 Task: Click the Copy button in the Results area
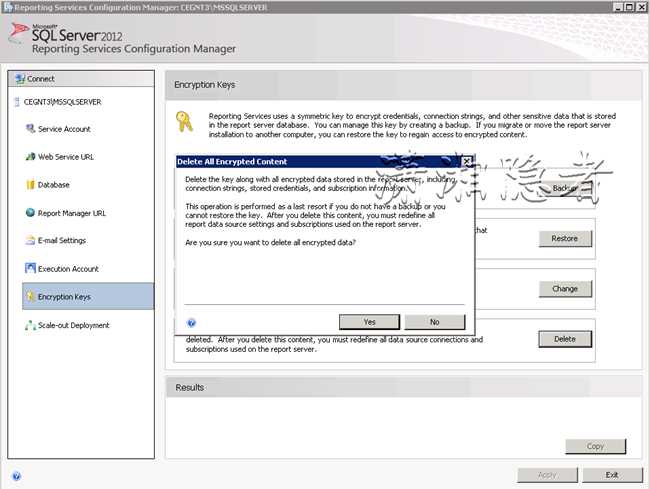click(x=595, y=446)
